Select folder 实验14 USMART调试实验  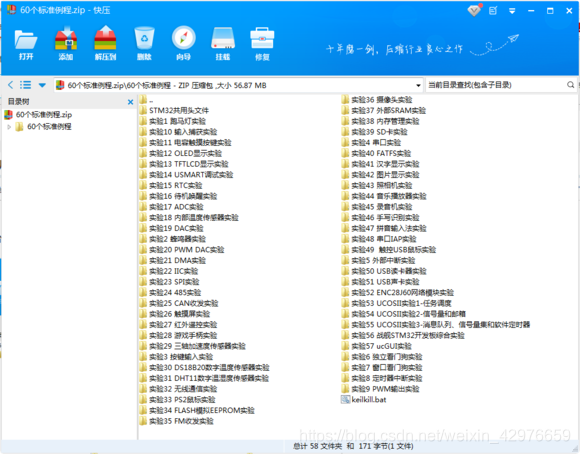[x=186, y=175]
